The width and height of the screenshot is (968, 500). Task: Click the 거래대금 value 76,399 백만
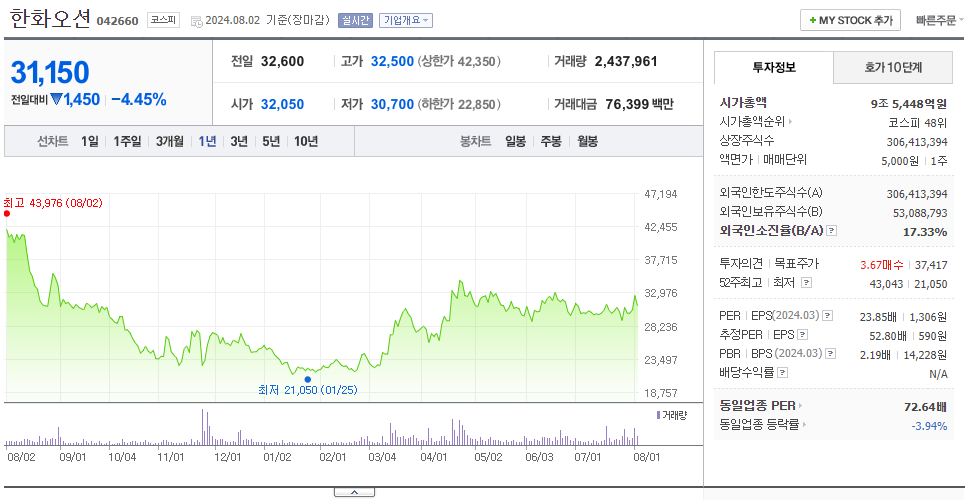640,104
